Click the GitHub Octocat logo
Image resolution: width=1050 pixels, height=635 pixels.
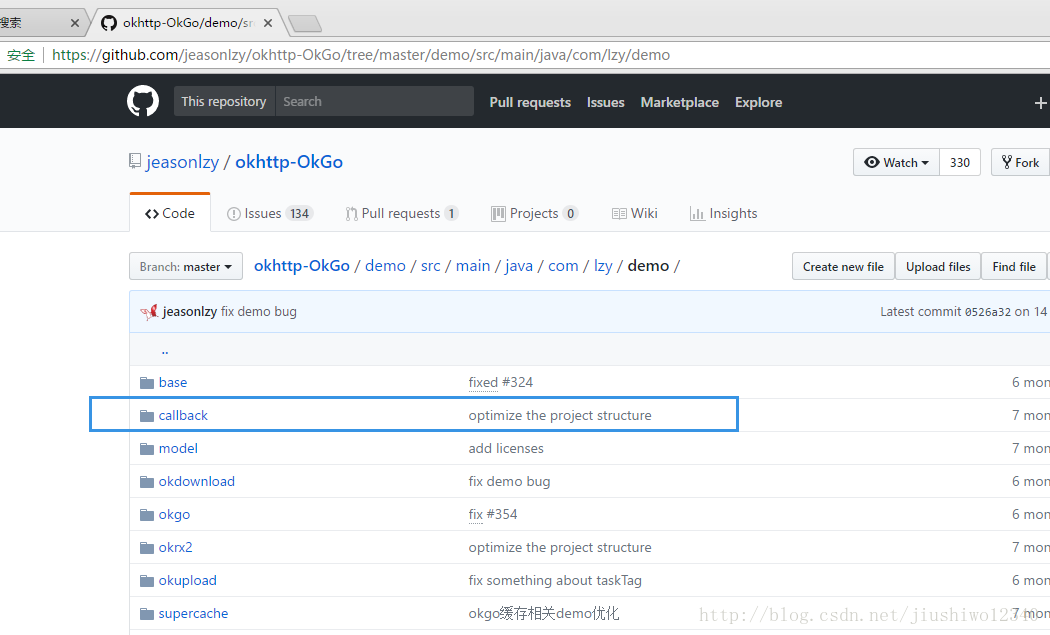143,101
